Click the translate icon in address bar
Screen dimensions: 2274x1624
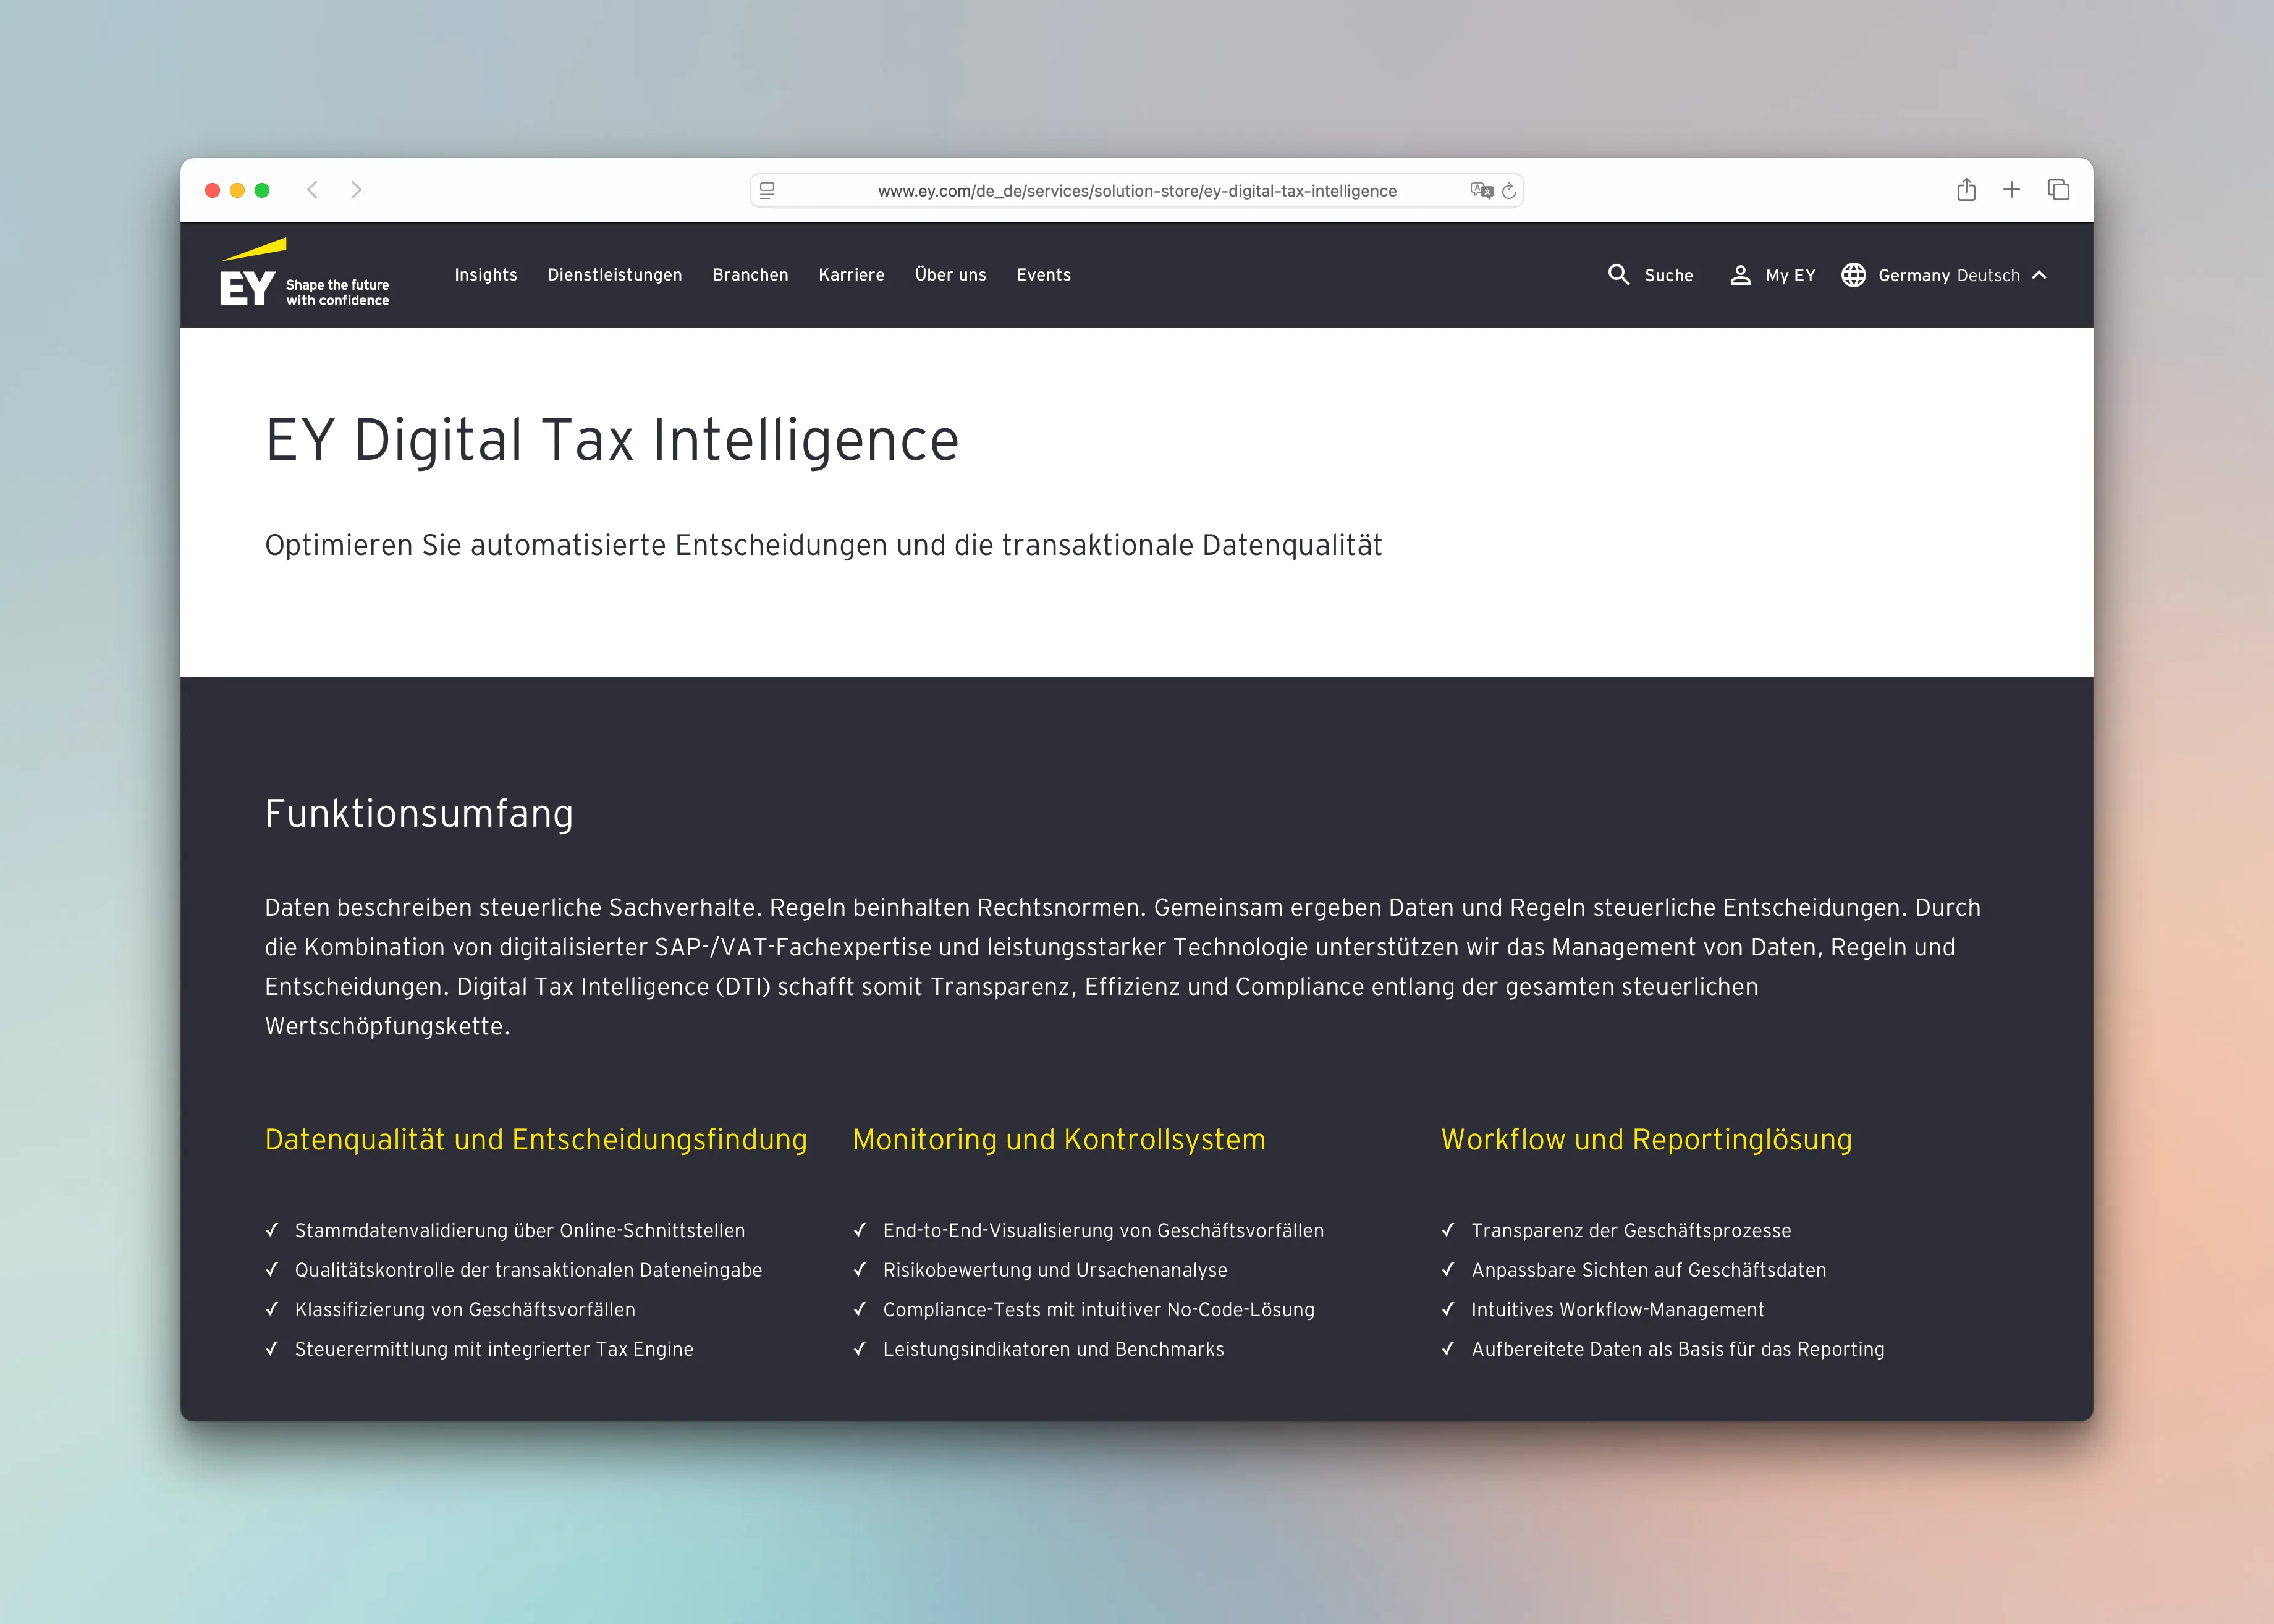1481,190
